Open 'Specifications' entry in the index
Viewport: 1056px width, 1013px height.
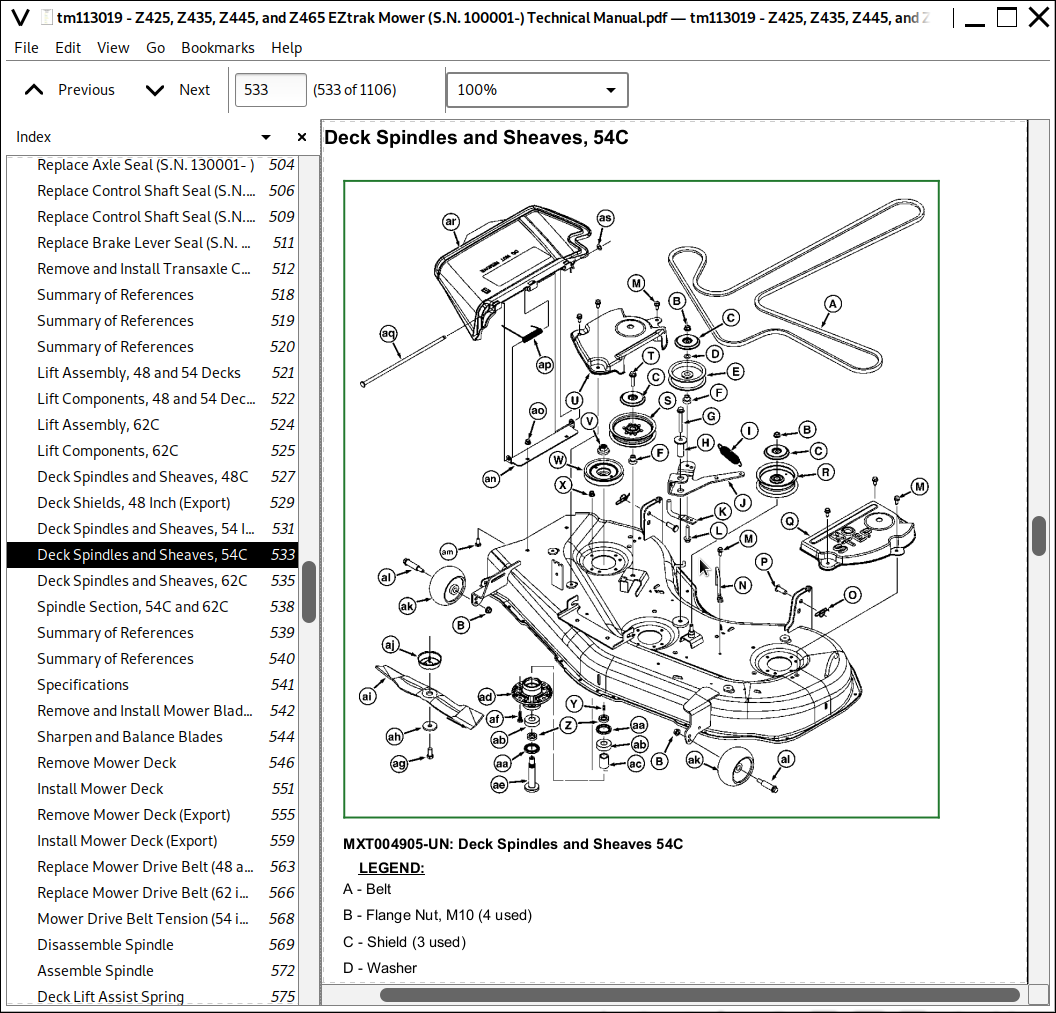[83, 685]
